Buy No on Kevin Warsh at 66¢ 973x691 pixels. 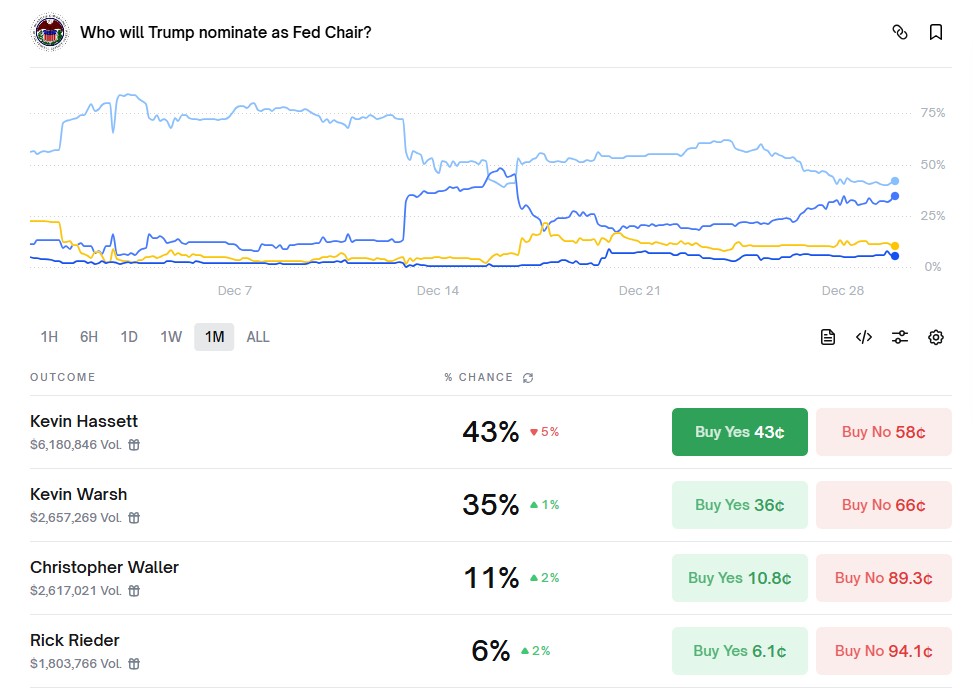click(883, 505)
